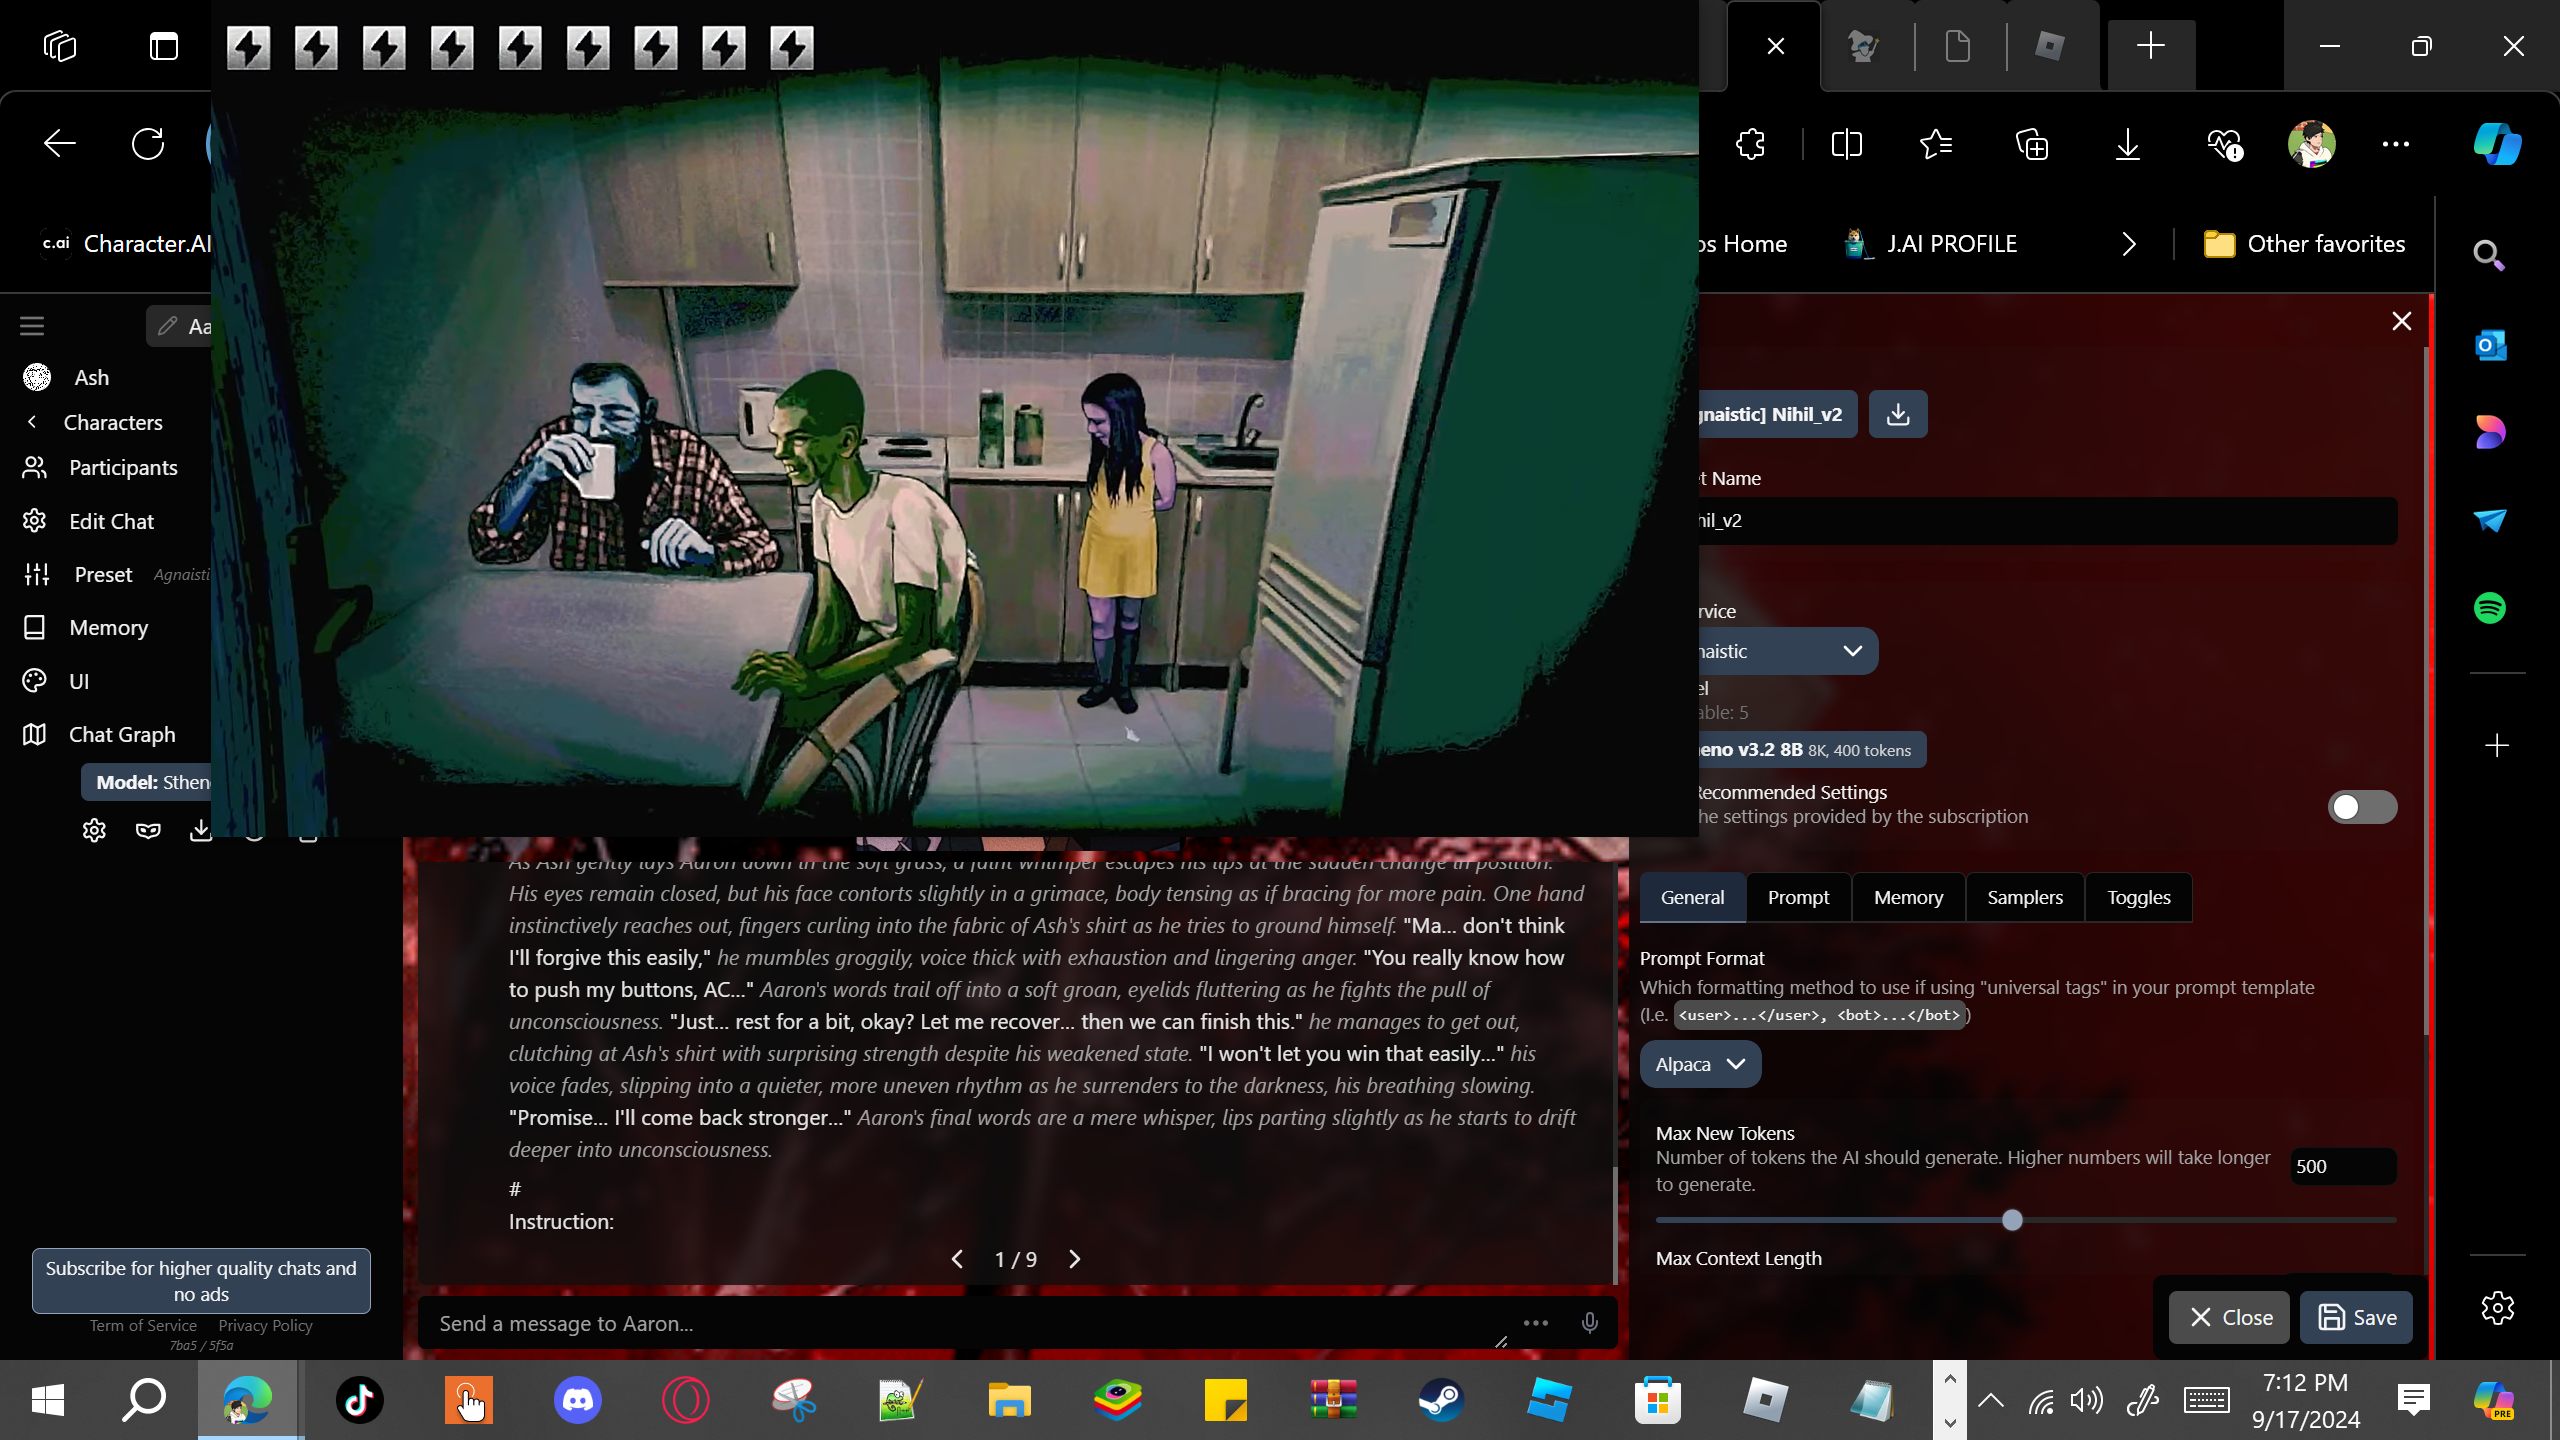Open Discord from the taskbar
The image size is (2560, 1440).
(577, 1399)
